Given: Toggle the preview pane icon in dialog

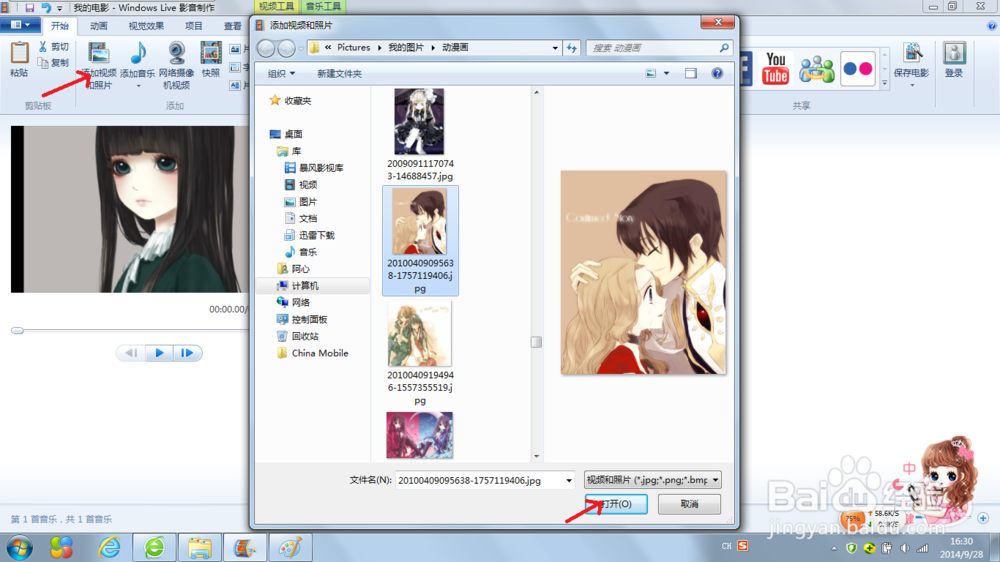Looking at the screenshot, I should [x=691, y=73].
